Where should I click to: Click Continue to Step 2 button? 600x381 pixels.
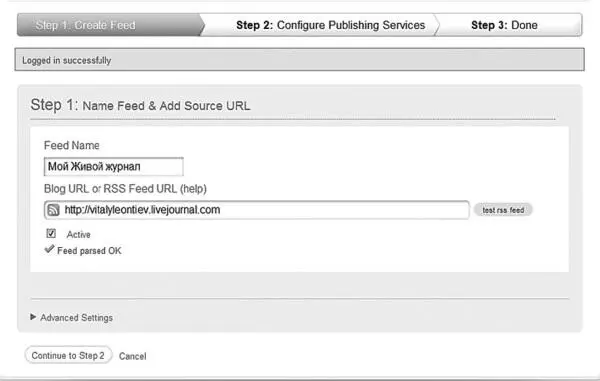pos(68,355)
